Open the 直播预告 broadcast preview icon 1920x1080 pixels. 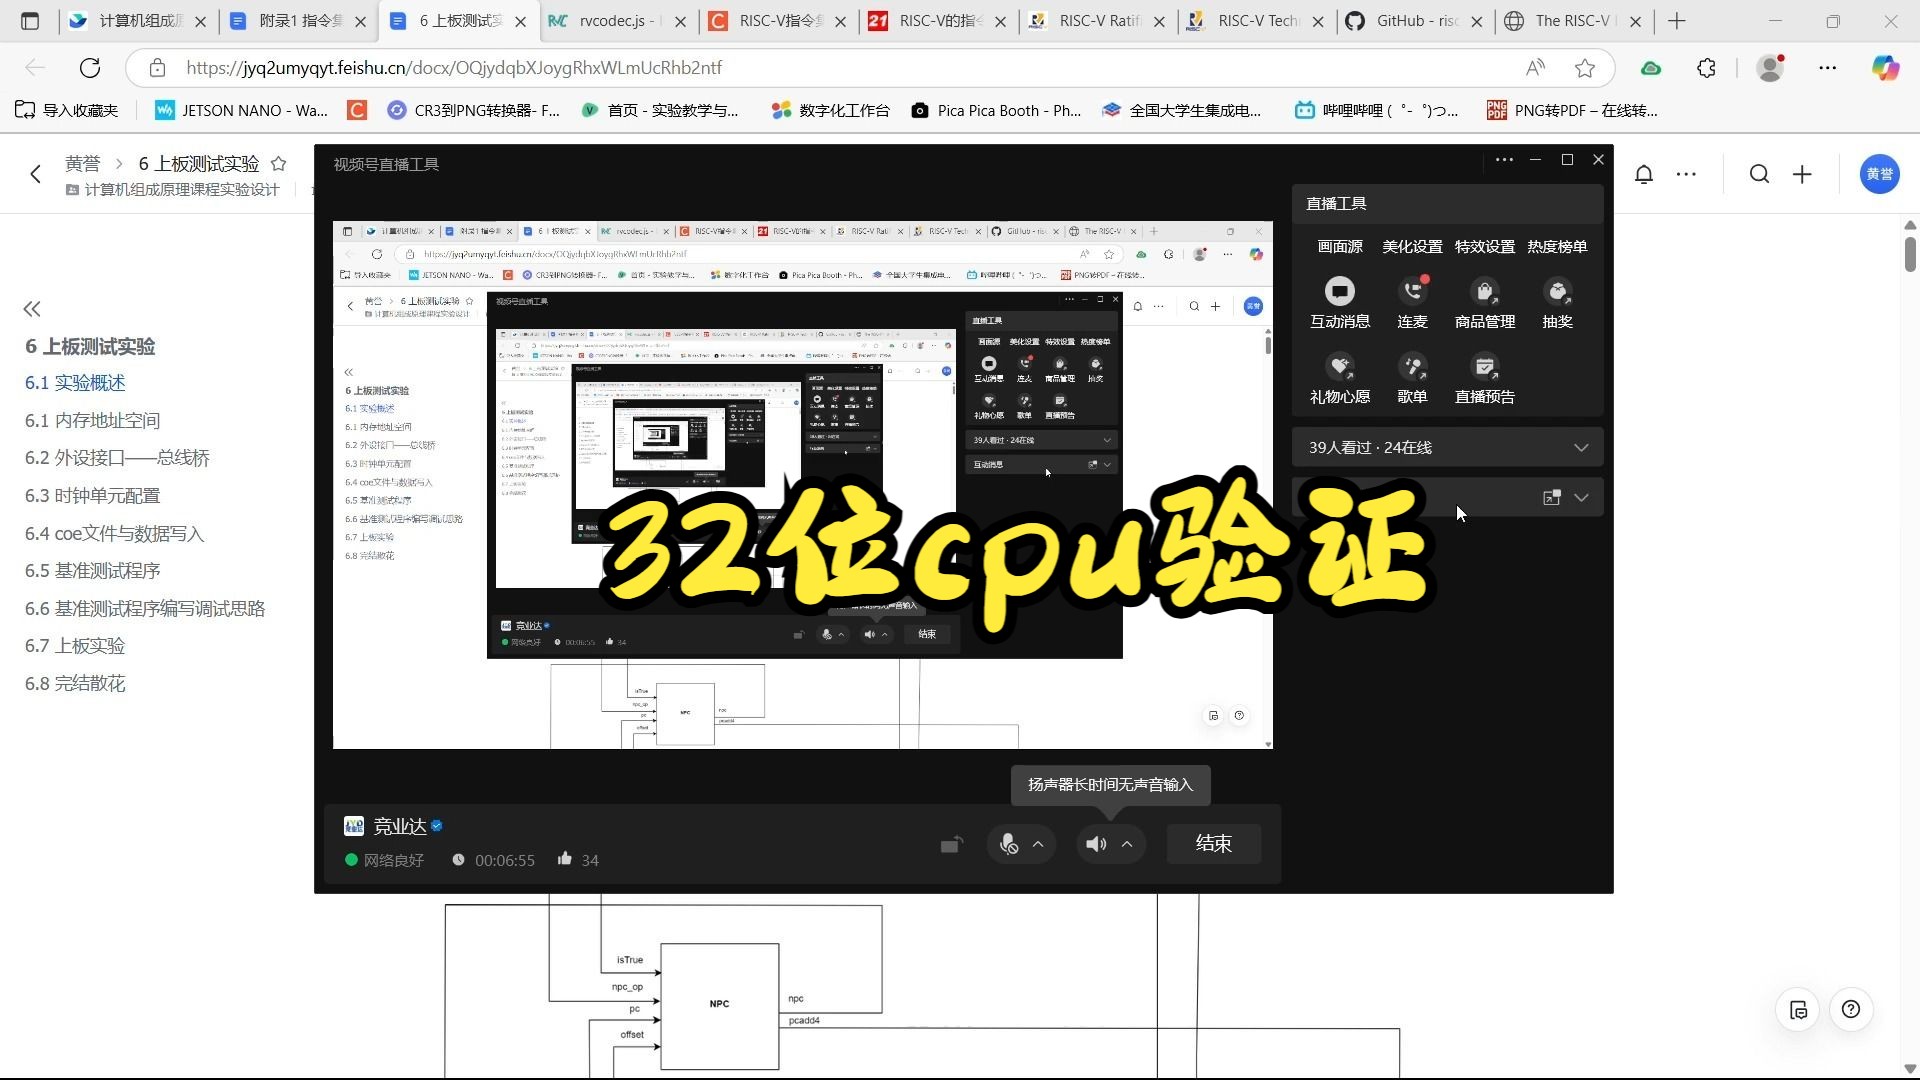coord(1484,367)
